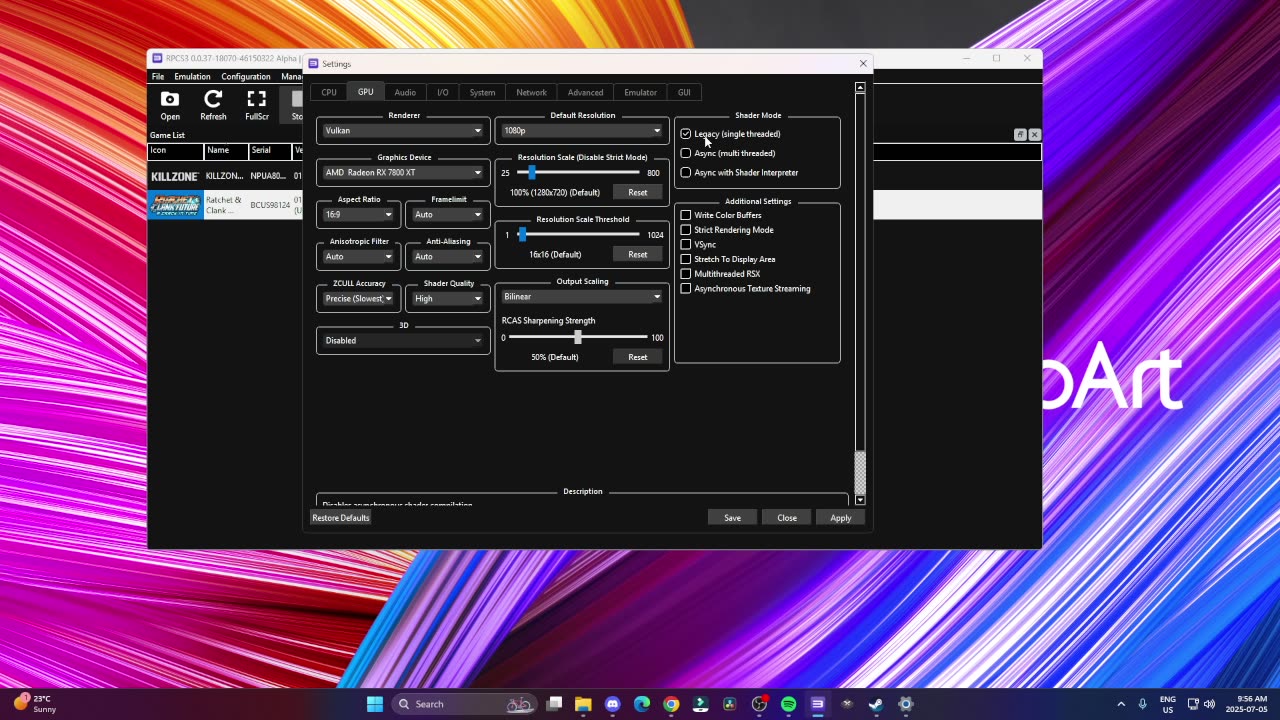Screen dimensions: 1280x720
Task: Click Restore Defaults button
Action: (x=341, y=518)
